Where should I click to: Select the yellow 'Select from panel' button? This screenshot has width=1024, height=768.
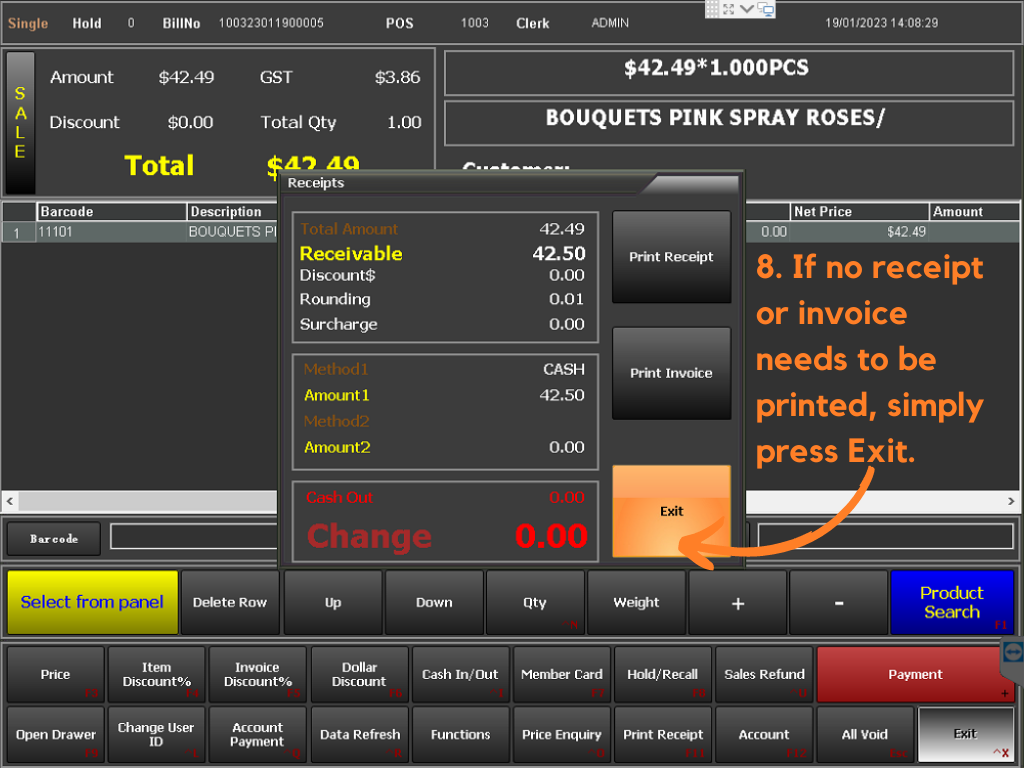point(92,602)
